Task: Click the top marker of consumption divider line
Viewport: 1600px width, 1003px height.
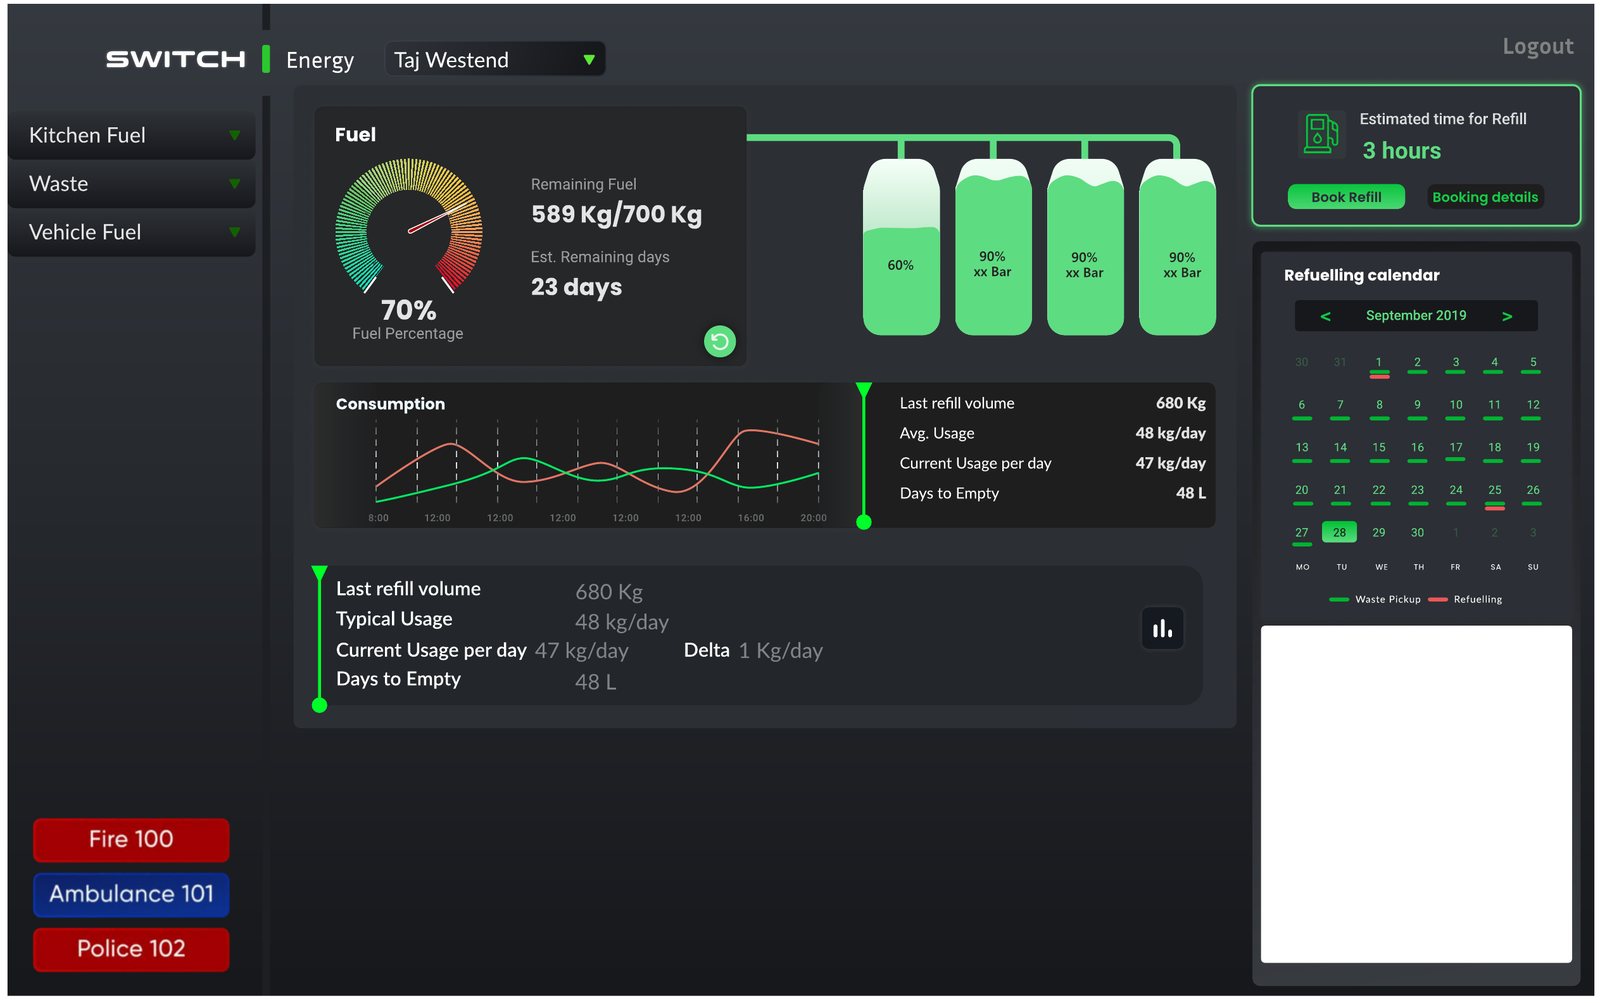Action: point(864,389)
